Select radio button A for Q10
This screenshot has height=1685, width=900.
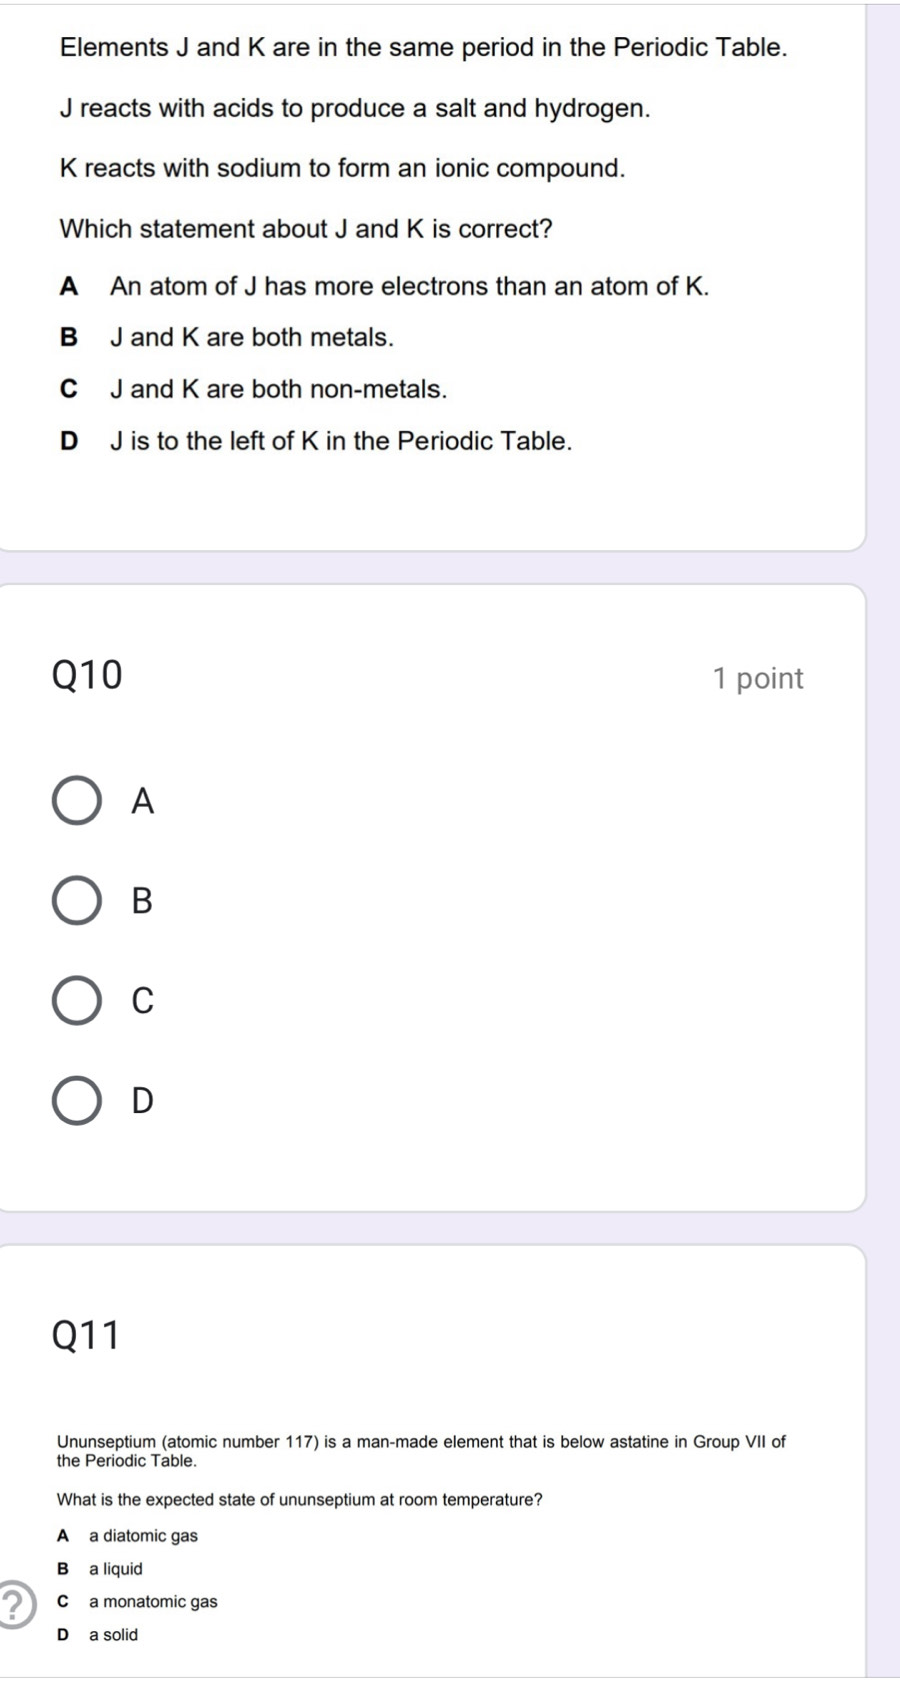point(77,800)
